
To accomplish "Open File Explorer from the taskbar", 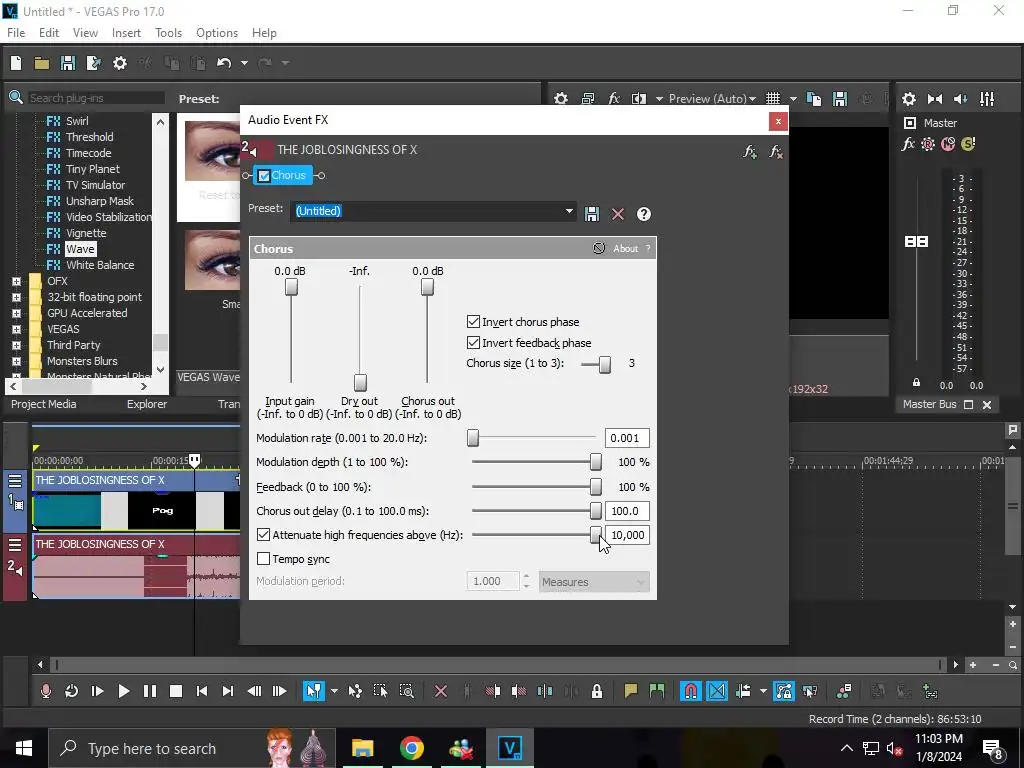I will [362, 748].
